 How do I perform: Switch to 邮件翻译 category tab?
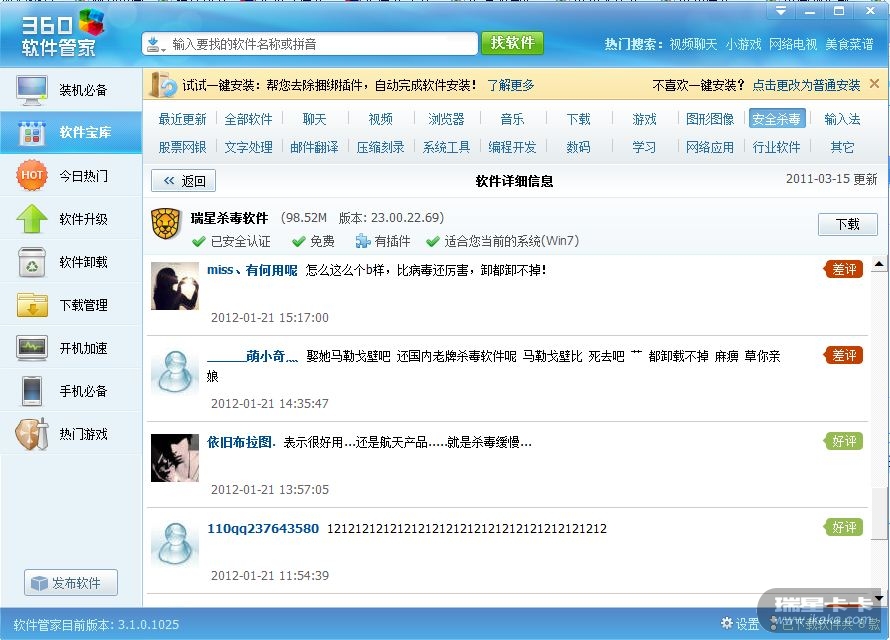(314, 148)
